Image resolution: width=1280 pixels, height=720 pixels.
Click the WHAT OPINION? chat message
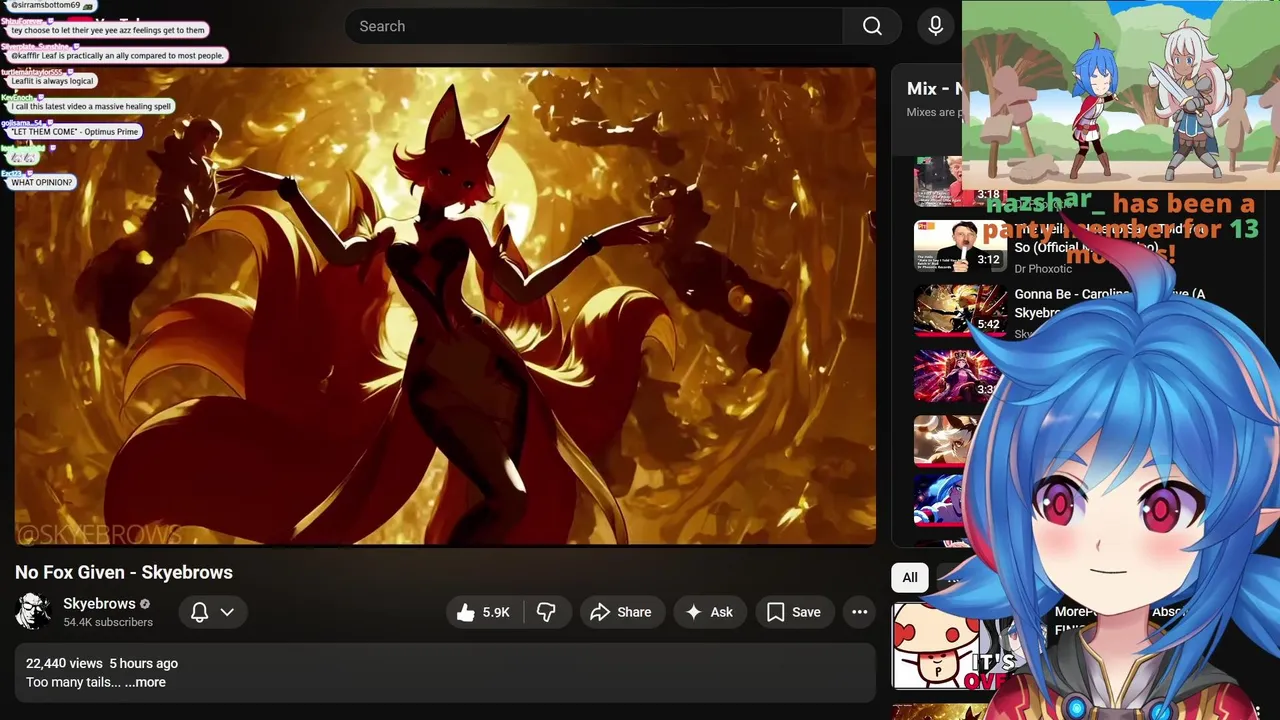click(x=42, y=183)
